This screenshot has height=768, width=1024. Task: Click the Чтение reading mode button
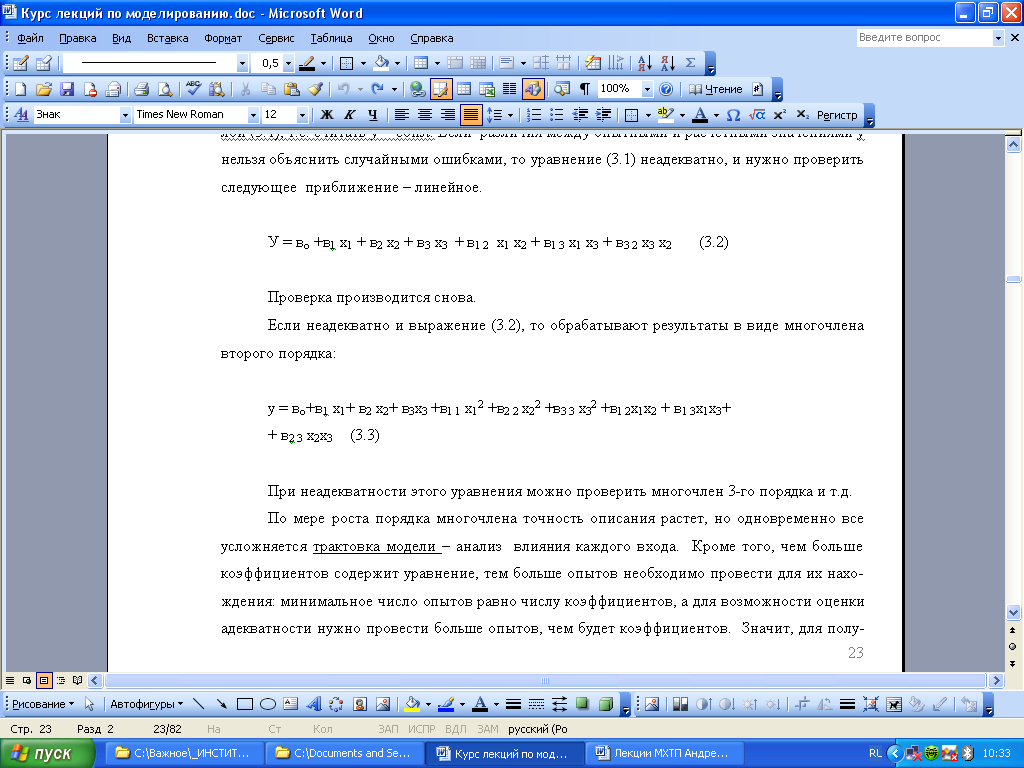(716, 89)
